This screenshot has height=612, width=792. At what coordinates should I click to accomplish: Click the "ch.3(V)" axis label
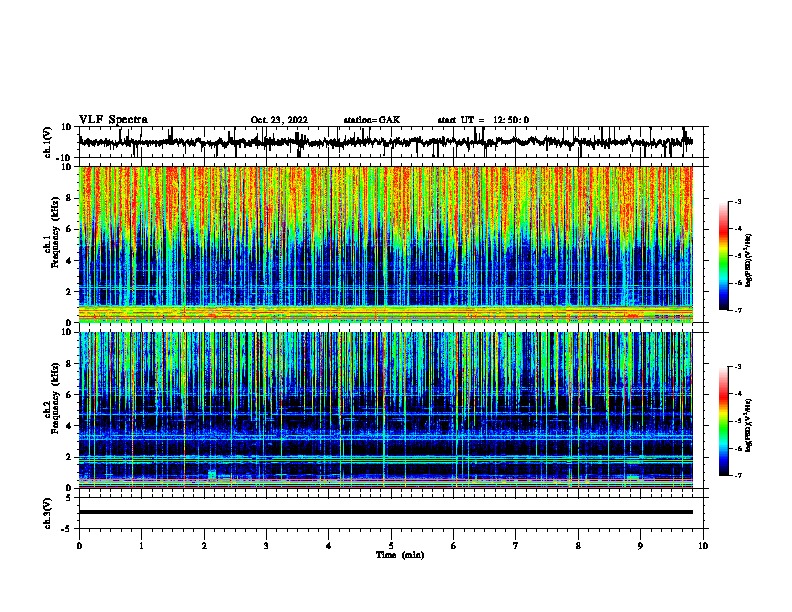coord(48,513)
